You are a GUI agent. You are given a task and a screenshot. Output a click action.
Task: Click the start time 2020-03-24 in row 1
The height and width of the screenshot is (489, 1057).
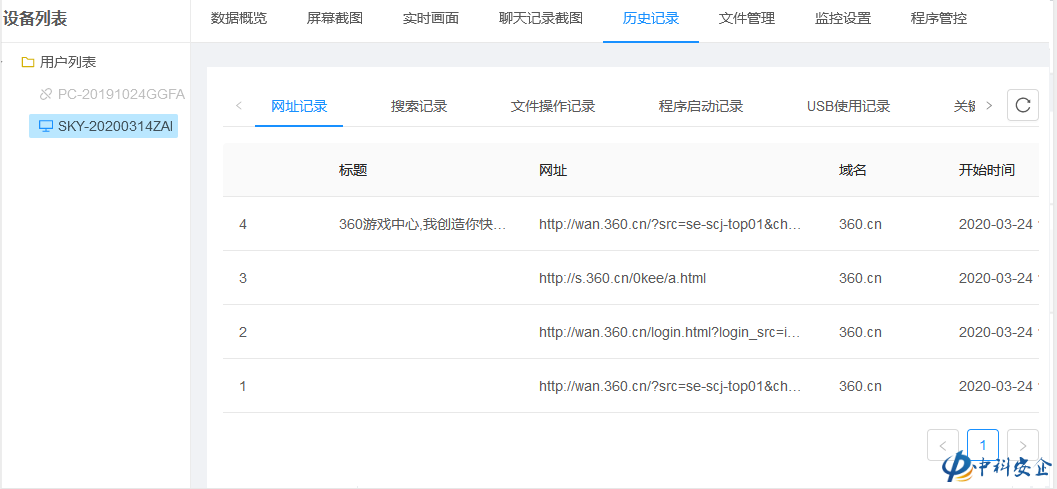pos(996,386)
